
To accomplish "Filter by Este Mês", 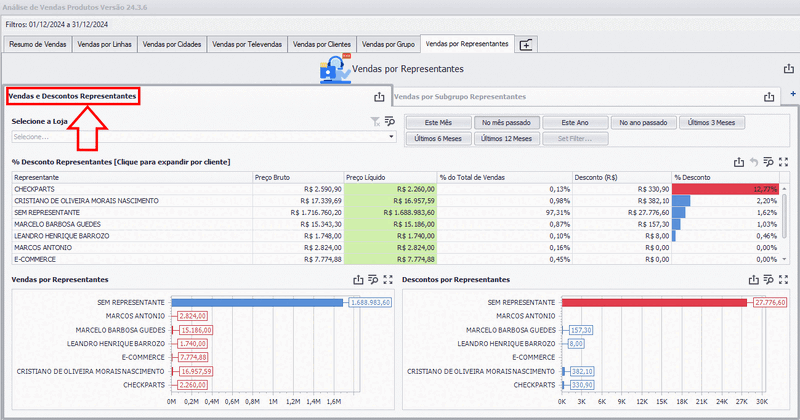I will click(x=438, y=122).
